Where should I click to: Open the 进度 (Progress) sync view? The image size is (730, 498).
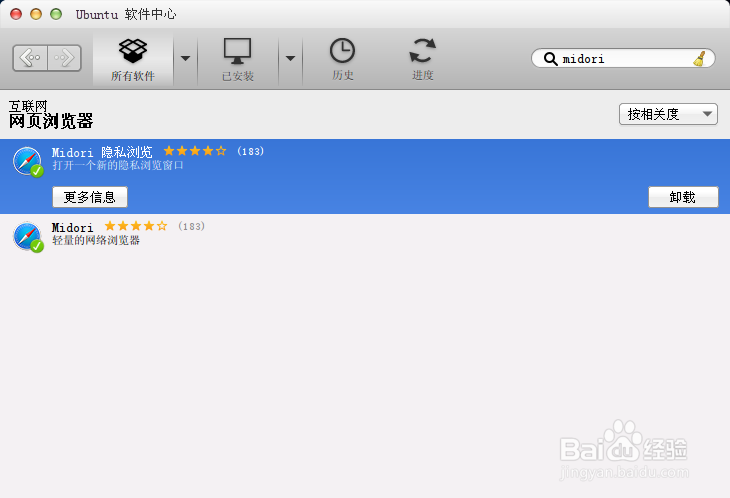(423, 60)
